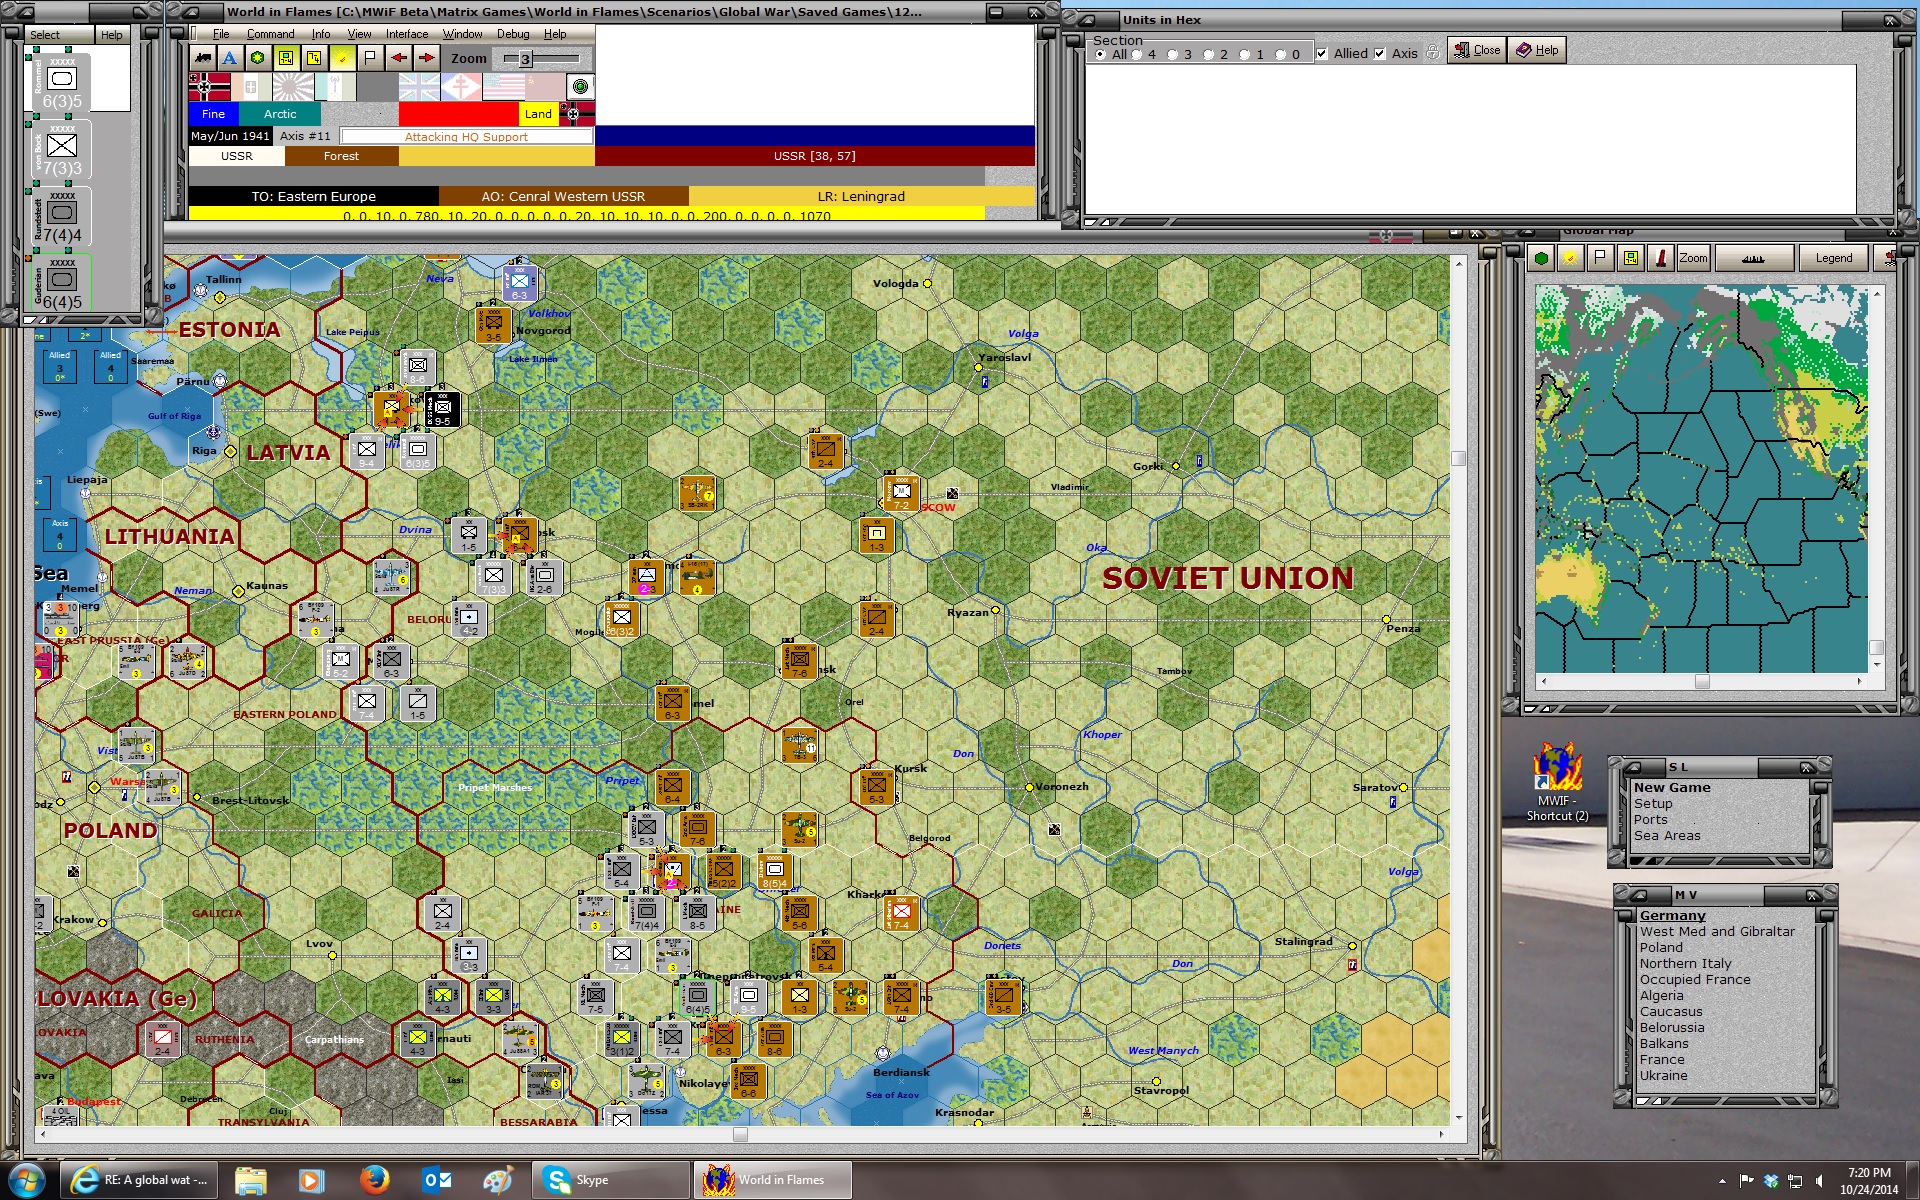The width and height of the screenshot is (1920, 1200).
Task: Open the Window menu
Action: [462, 34]
